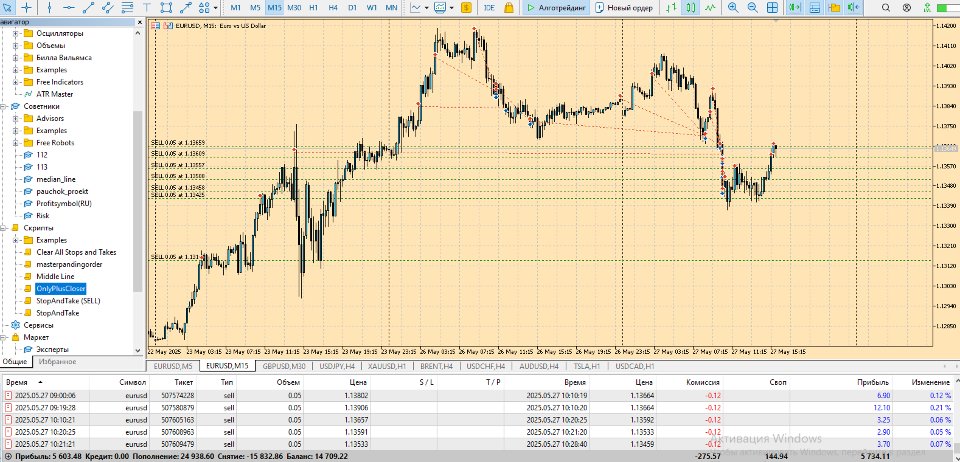Switch to the USDCAD,H1 chart tab
Screen dimensions: 960x462
635,366
